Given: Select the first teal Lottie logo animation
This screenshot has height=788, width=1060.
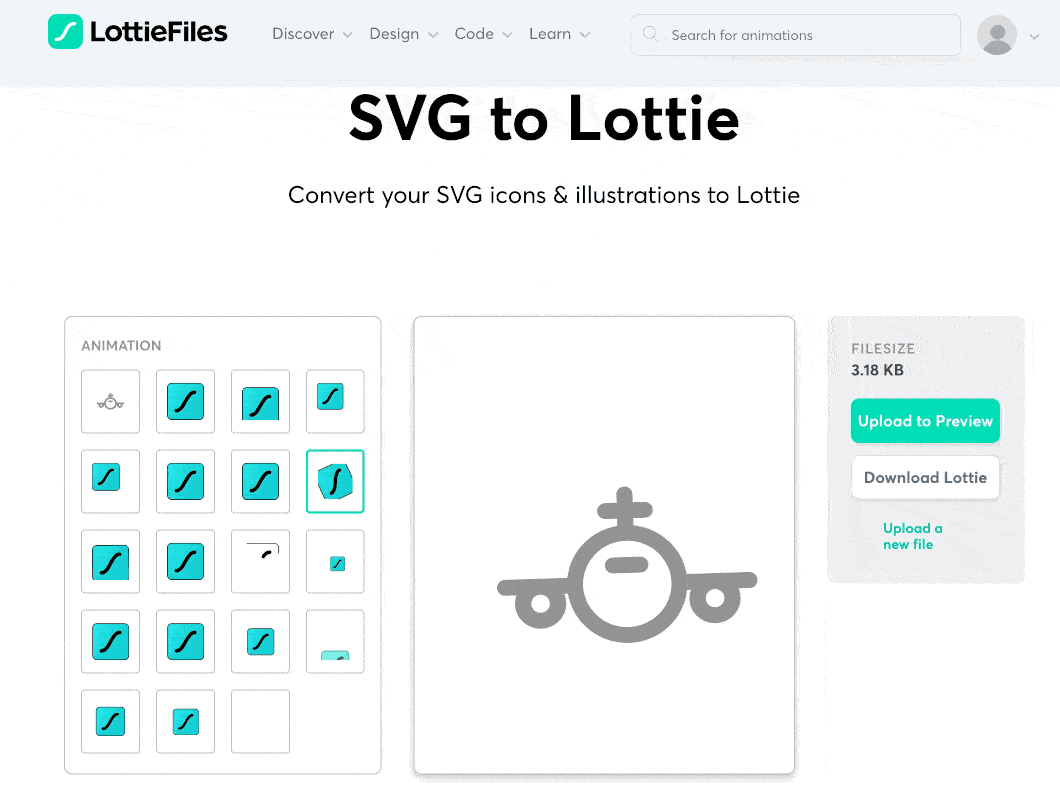Looking at the screenshot, I should tap(185, 401).
